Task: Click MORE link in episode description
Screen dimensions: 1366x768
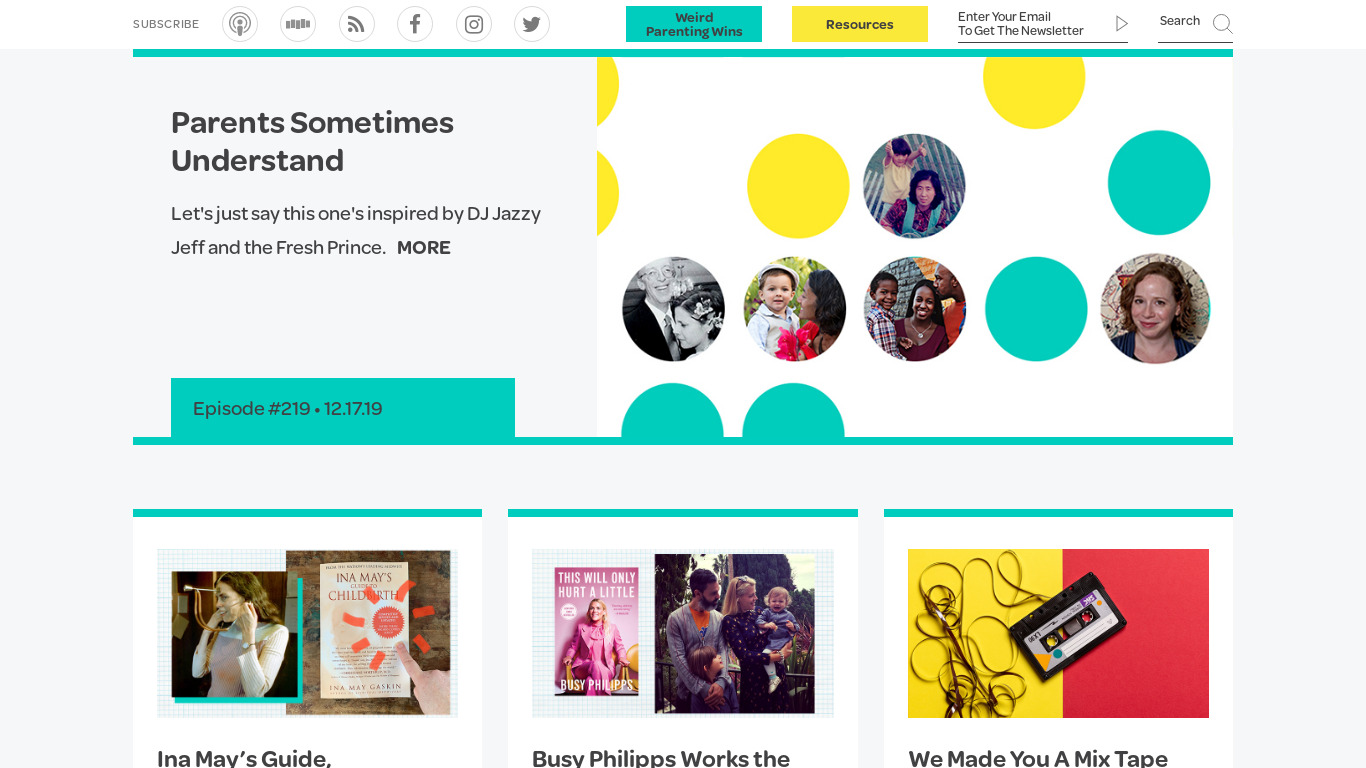Action: tap(423, 248)
